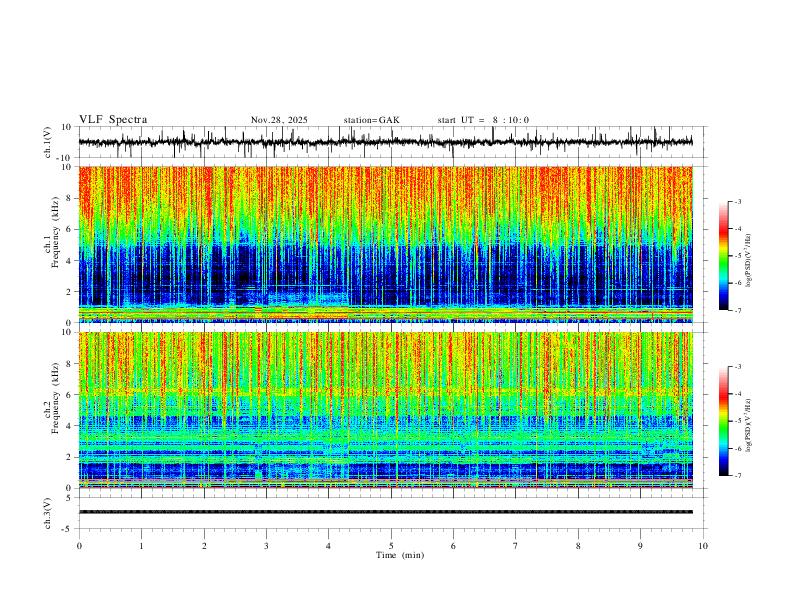Click the '-7' label on ch.2 color bar
The image size is (792, 612).
[x=737, y=476]
